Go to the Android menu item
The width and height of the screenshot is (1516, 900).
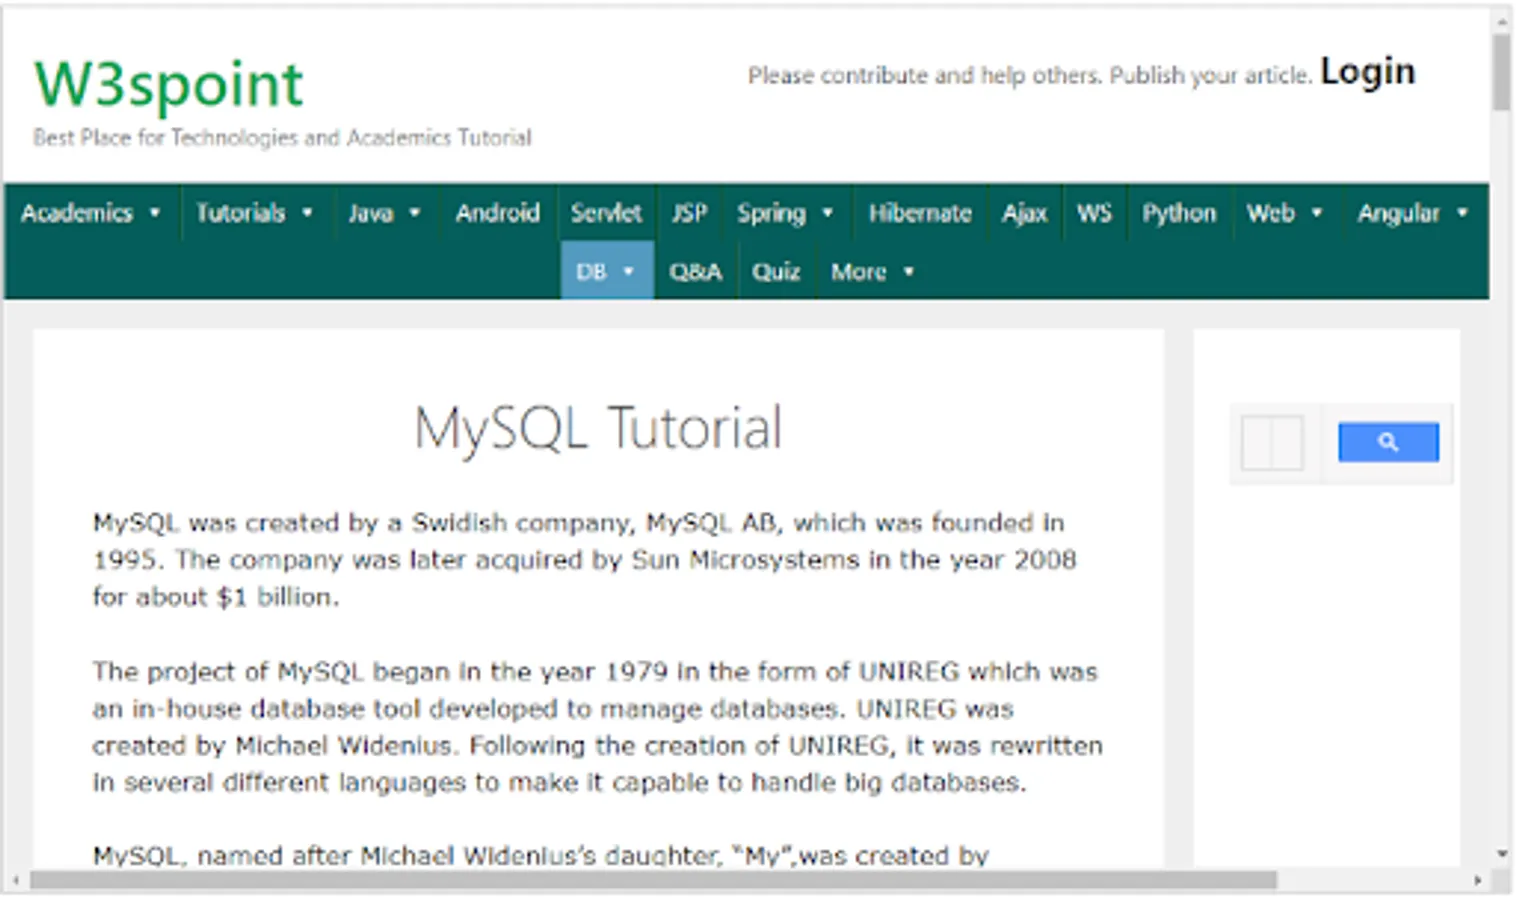coord(497,213)
